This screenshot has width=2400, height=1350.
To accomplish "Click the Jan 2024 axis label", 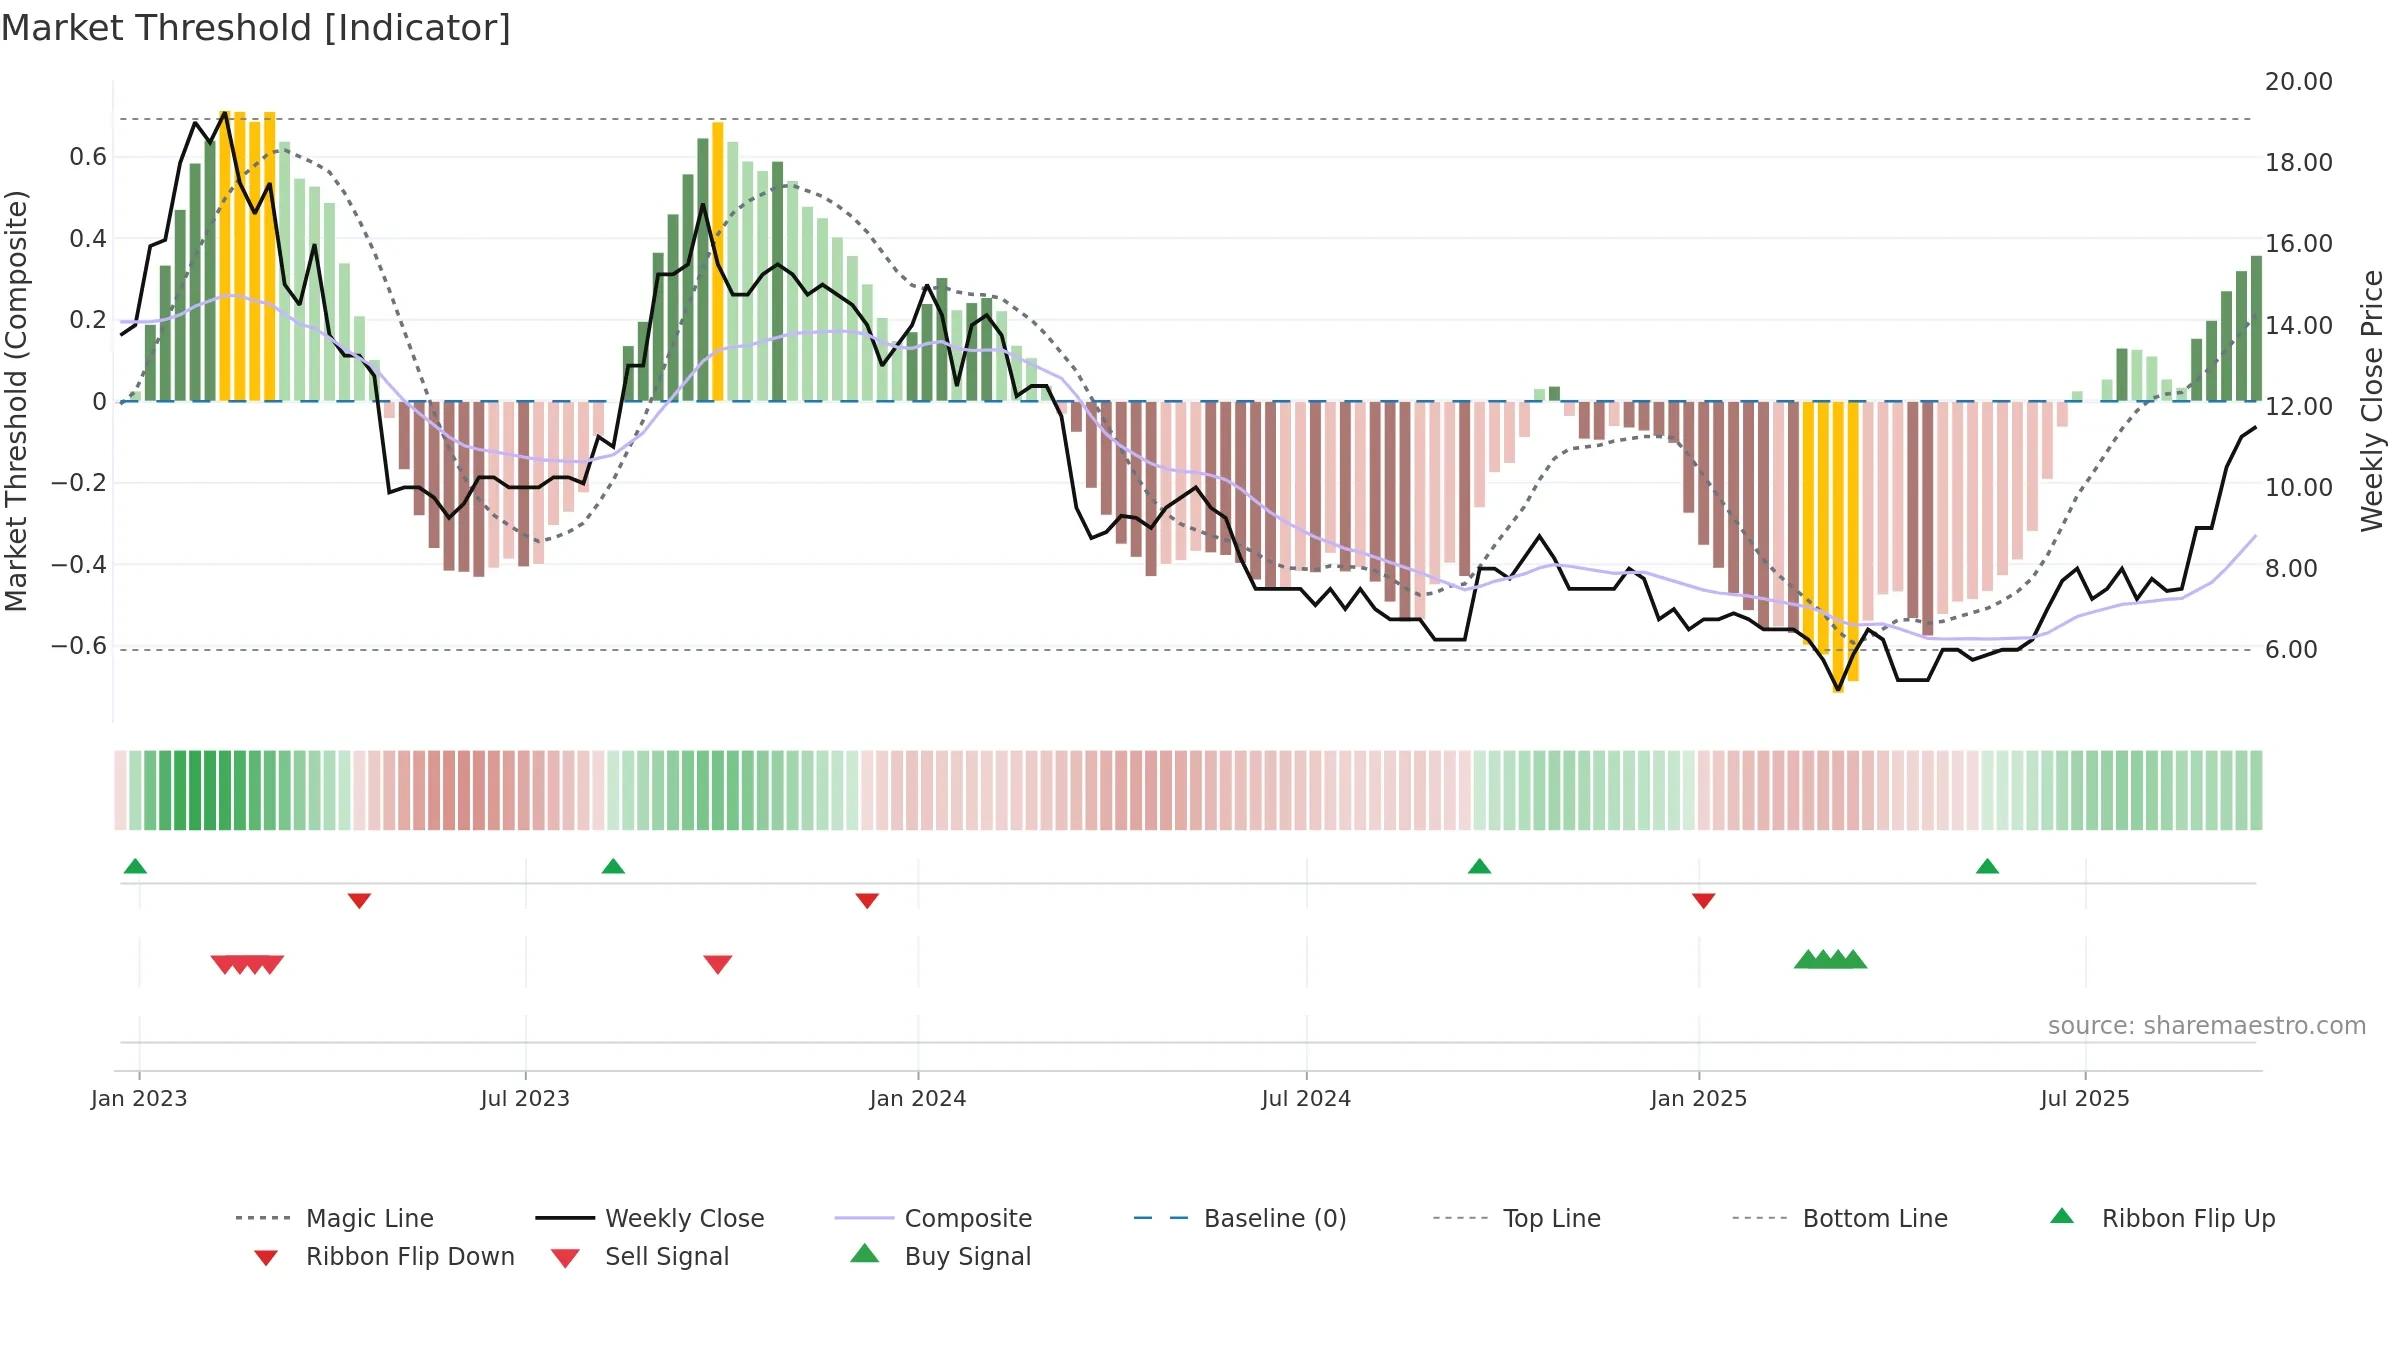I will 918,1098.
